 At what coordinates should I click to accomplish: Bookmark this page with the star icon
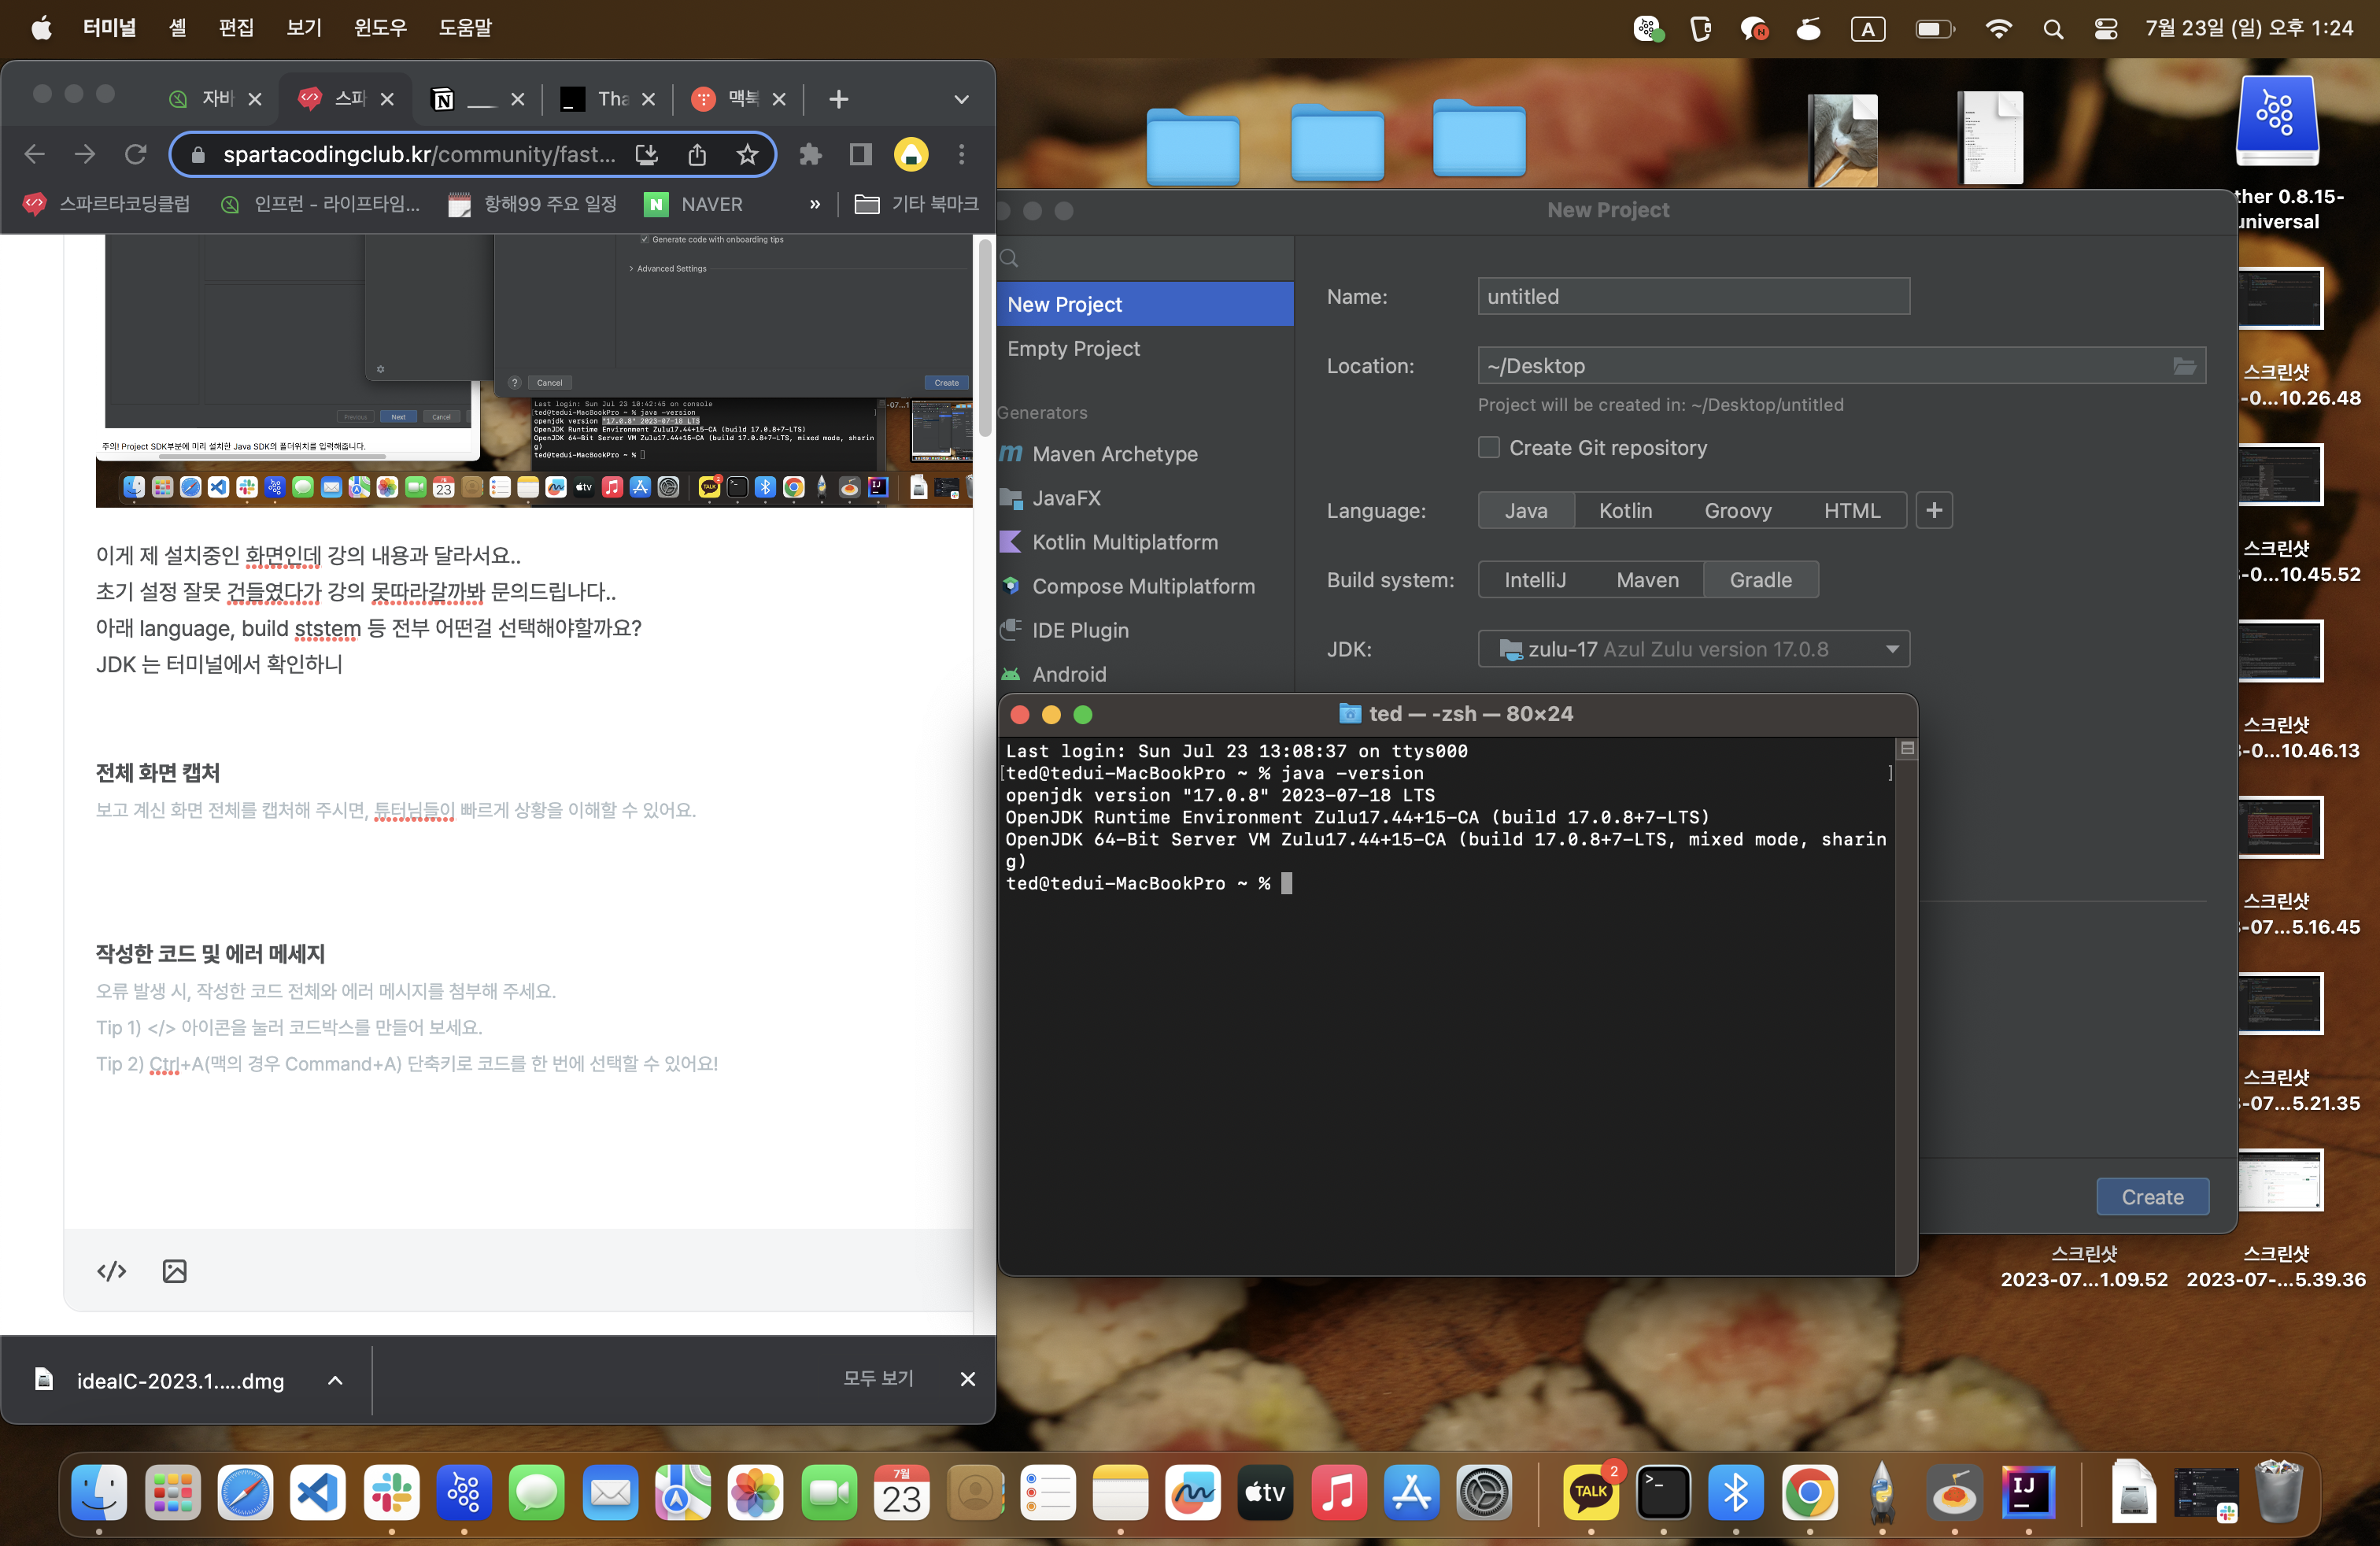pyautogui.click(x=747, y=154)
